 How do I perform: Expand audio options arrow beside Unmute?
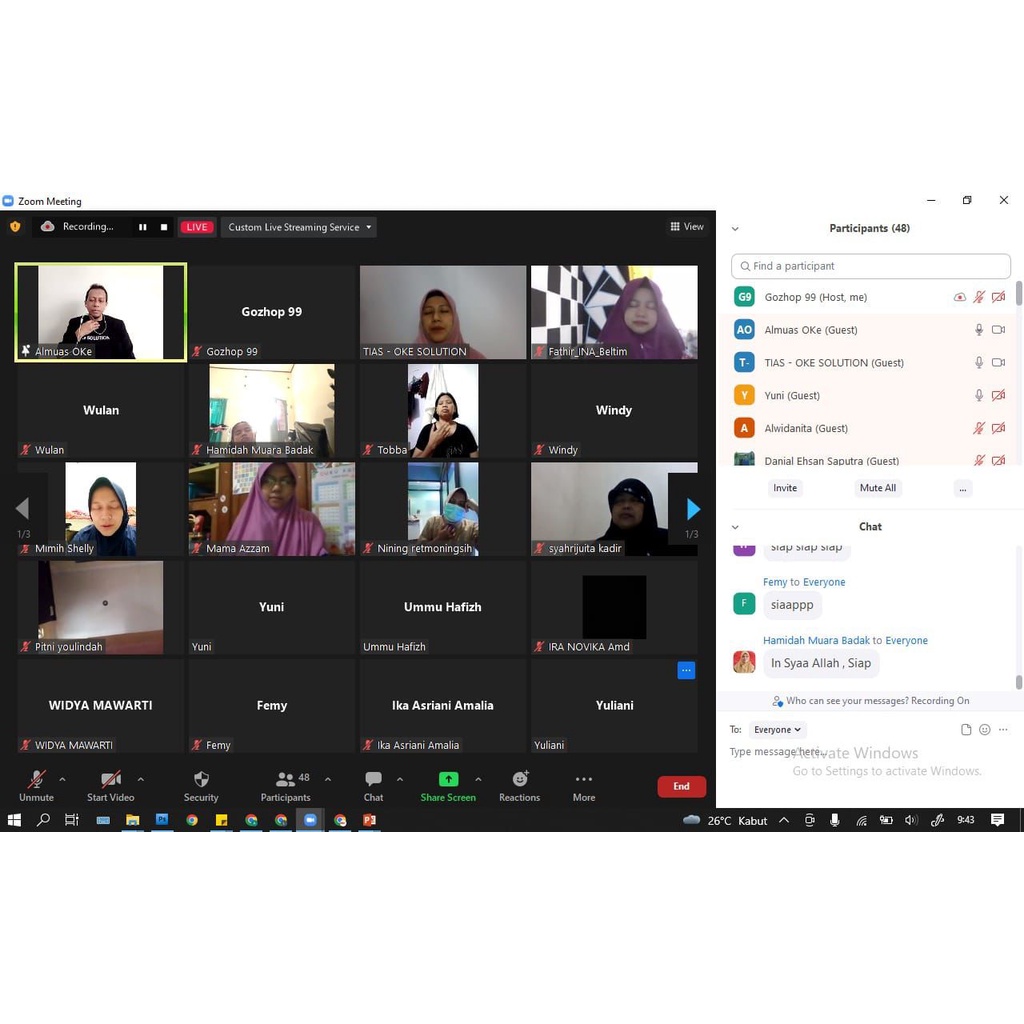(x=63, y=779)
